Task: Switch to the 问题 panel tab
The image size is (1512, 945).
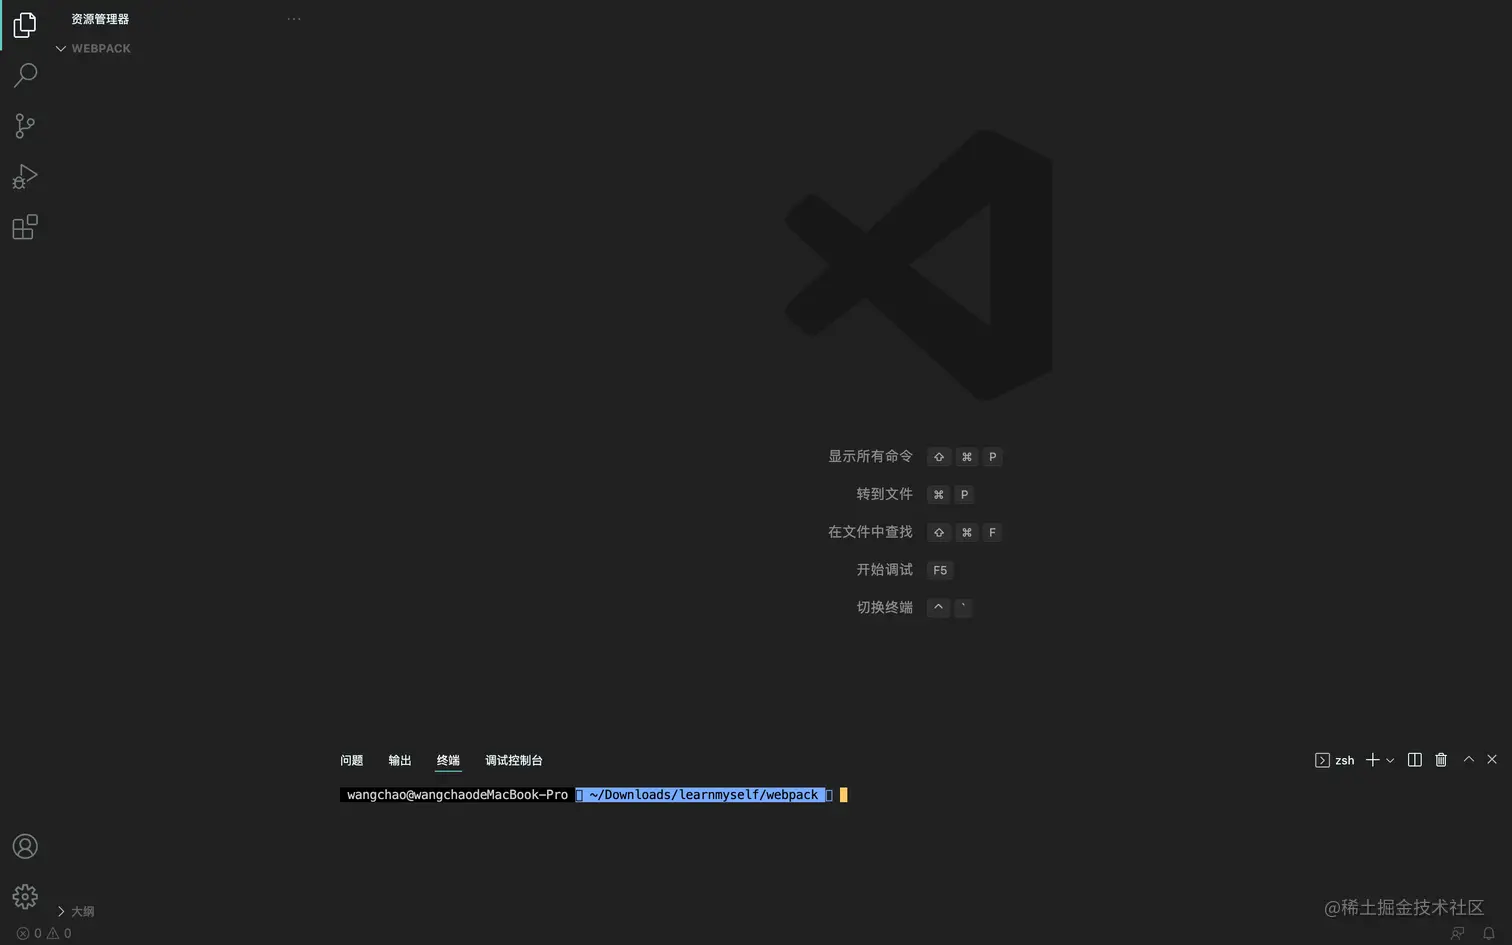Action: click(352, 761)
